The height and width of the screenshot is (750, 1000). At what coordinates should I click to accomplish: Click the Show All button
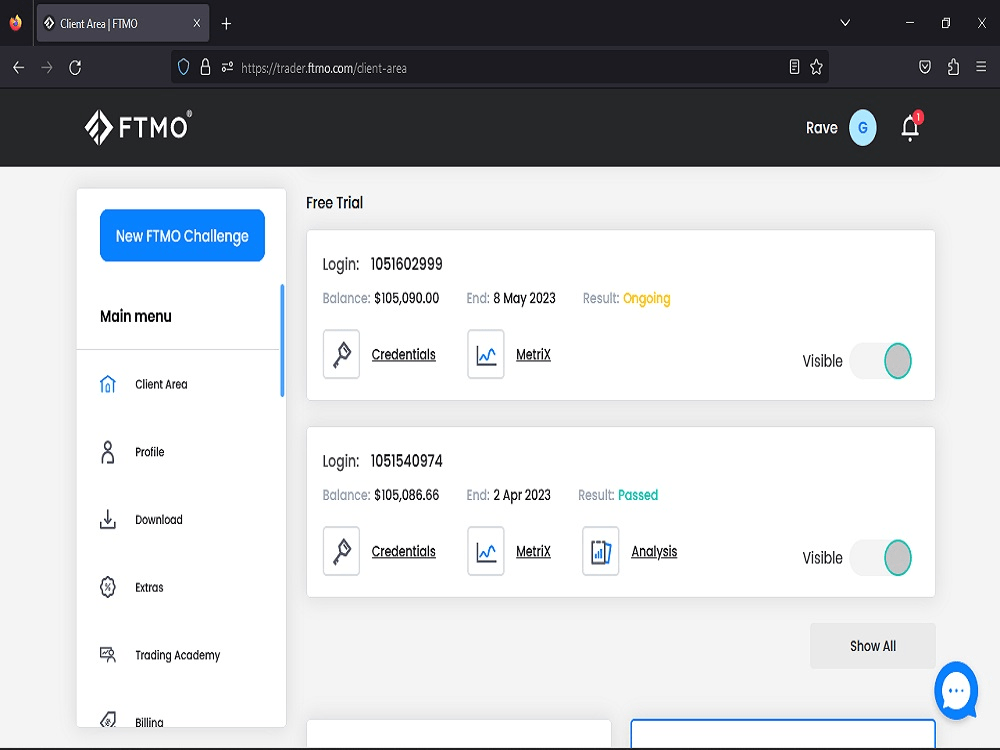(x=872, y=645)
